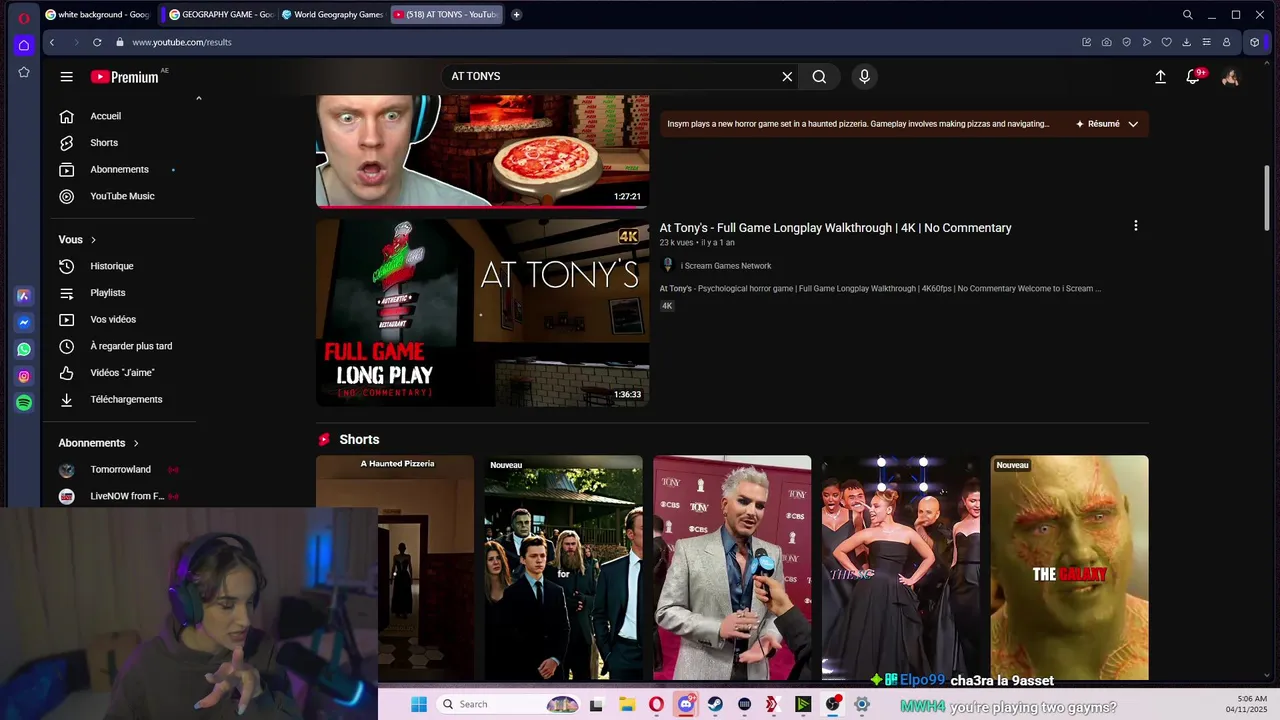Screen dimensions: 1280x720
Task: Reload the current page
Action: [x=97, y=42]
